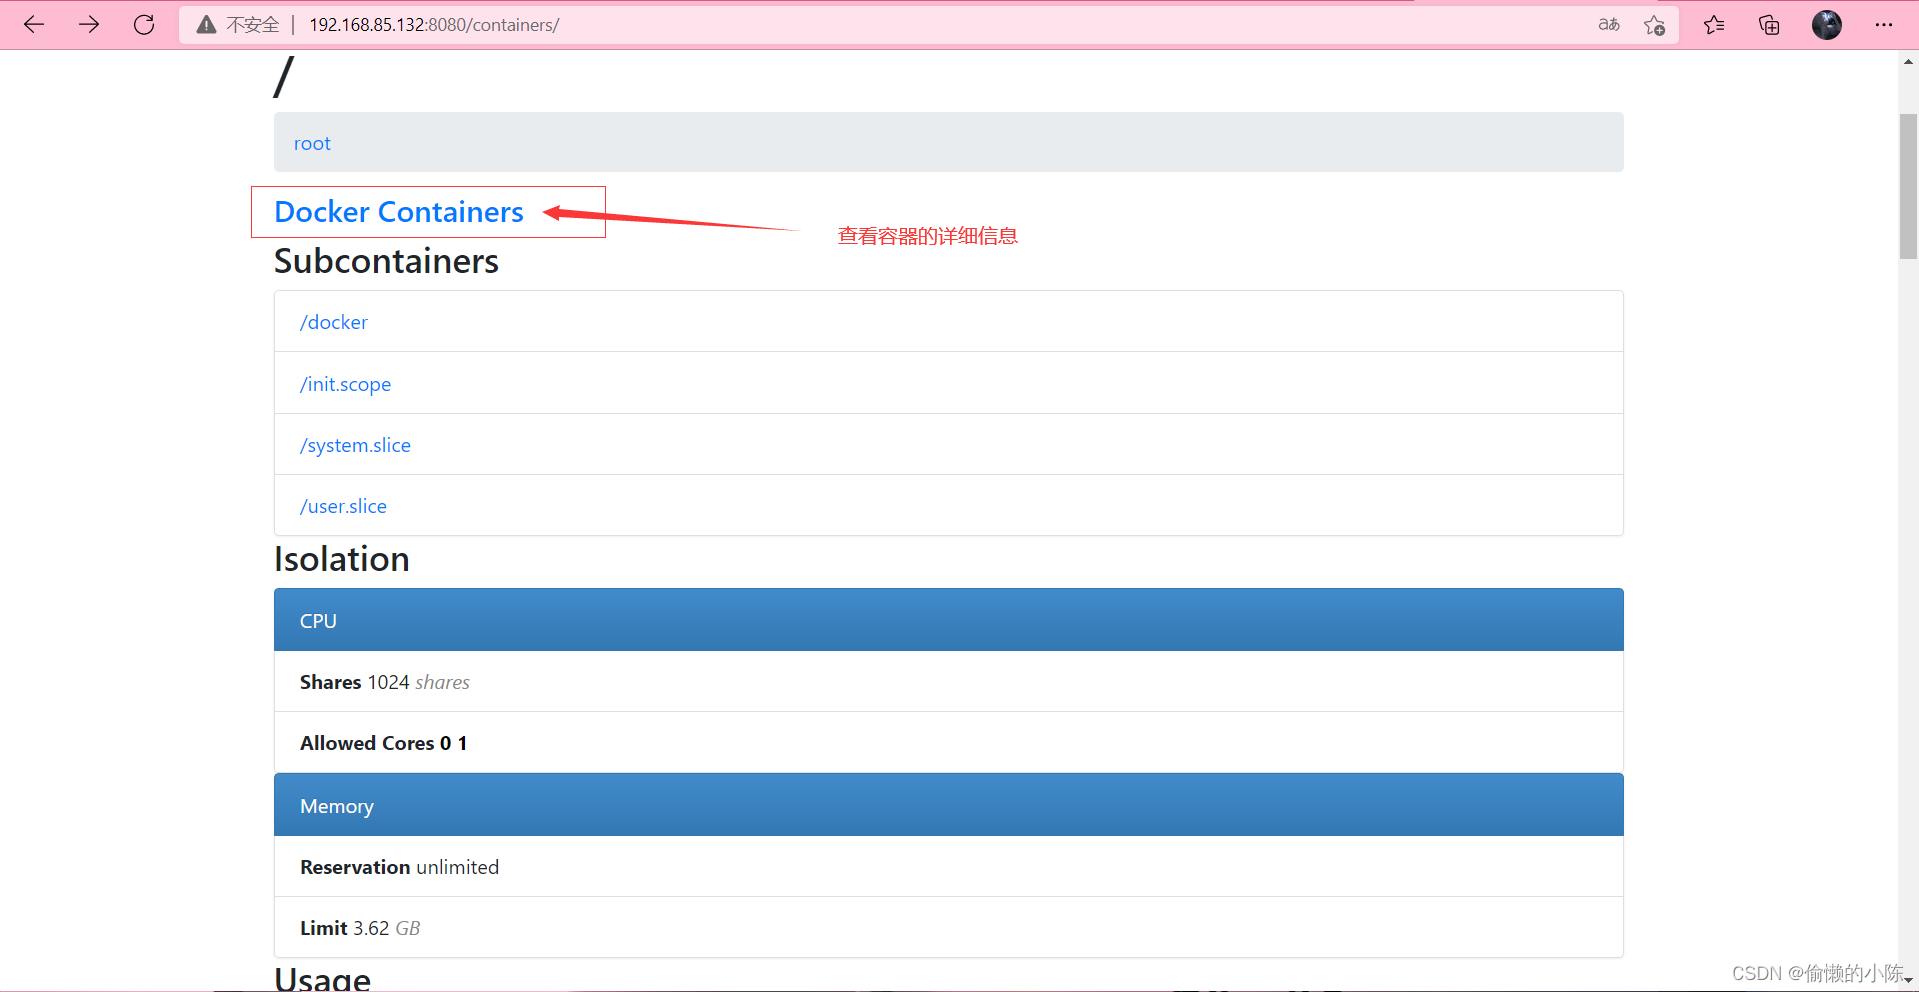Open the browser profile avatar

(1827, 25)
